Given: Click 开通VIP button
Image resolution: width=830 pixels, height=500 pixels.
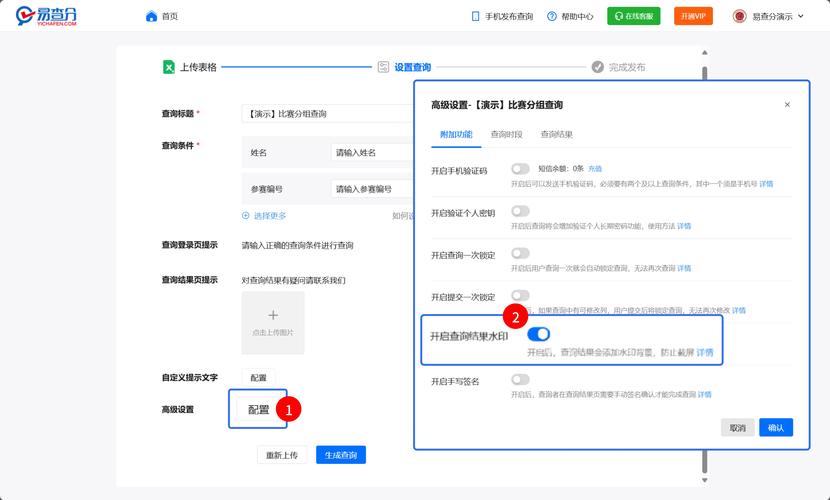Looking at the screenshot, I should (693, 16).
